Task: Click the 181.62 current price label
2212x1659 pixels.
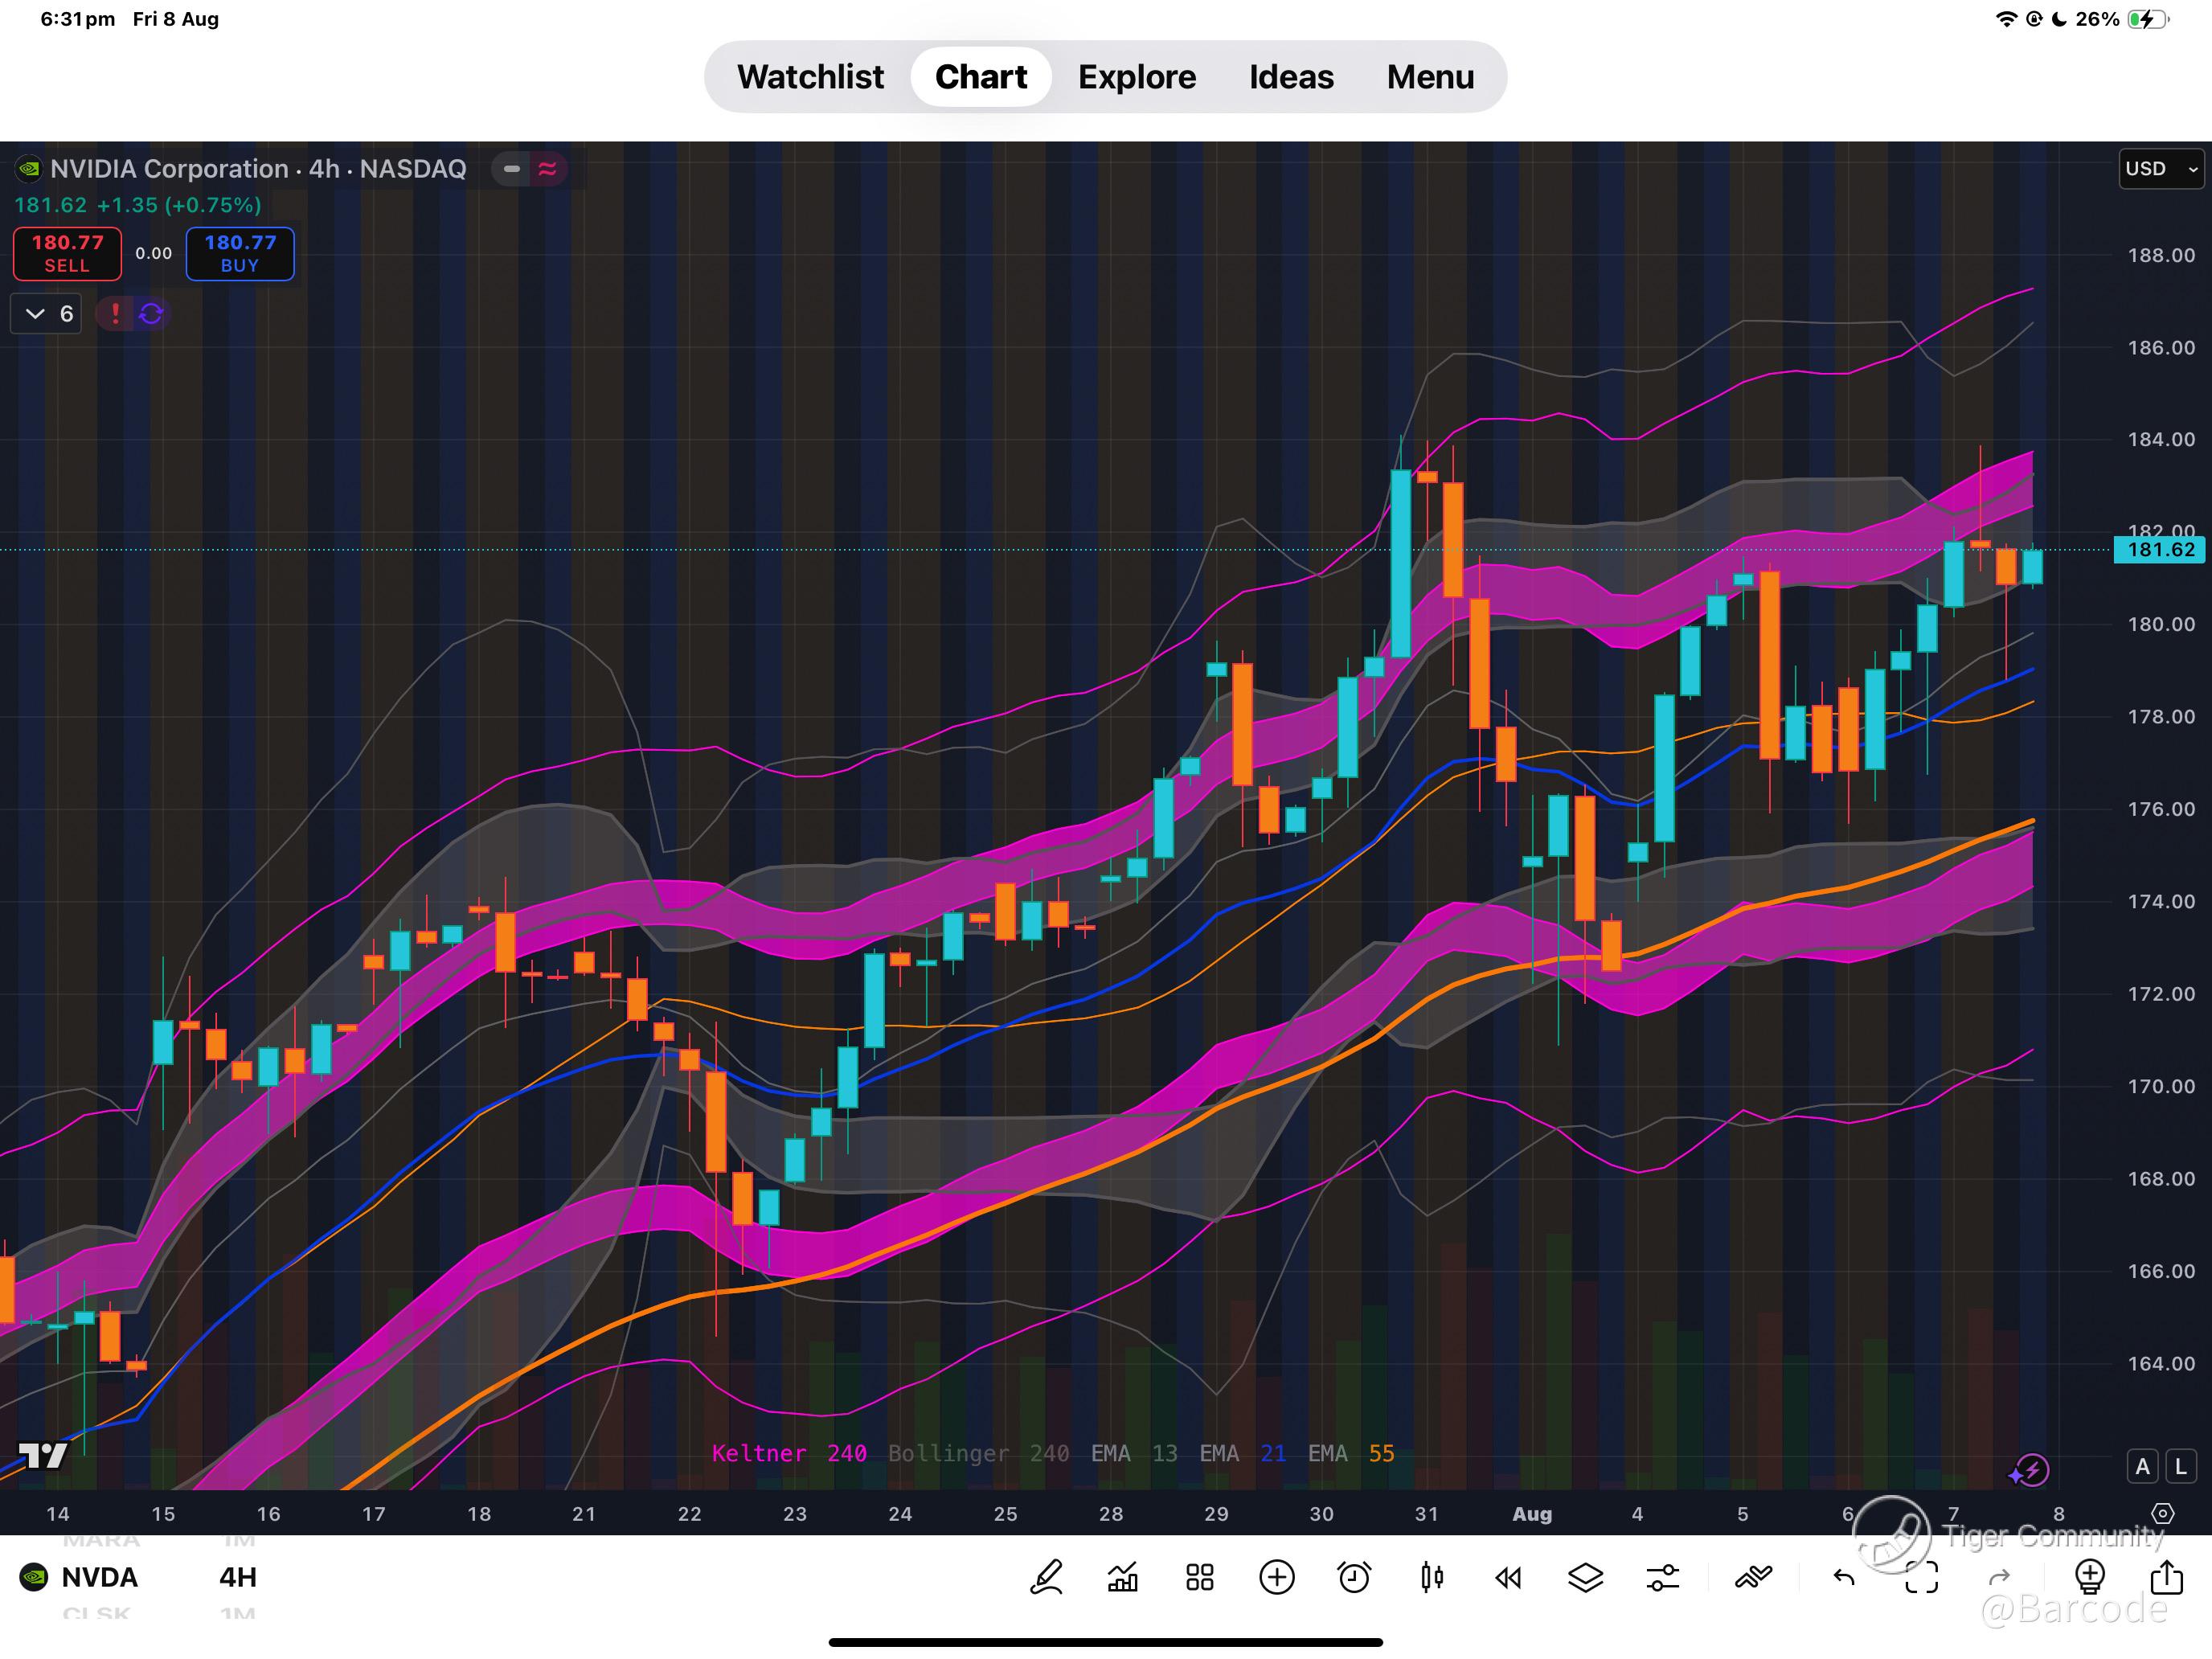Action: pos(2159,549)
